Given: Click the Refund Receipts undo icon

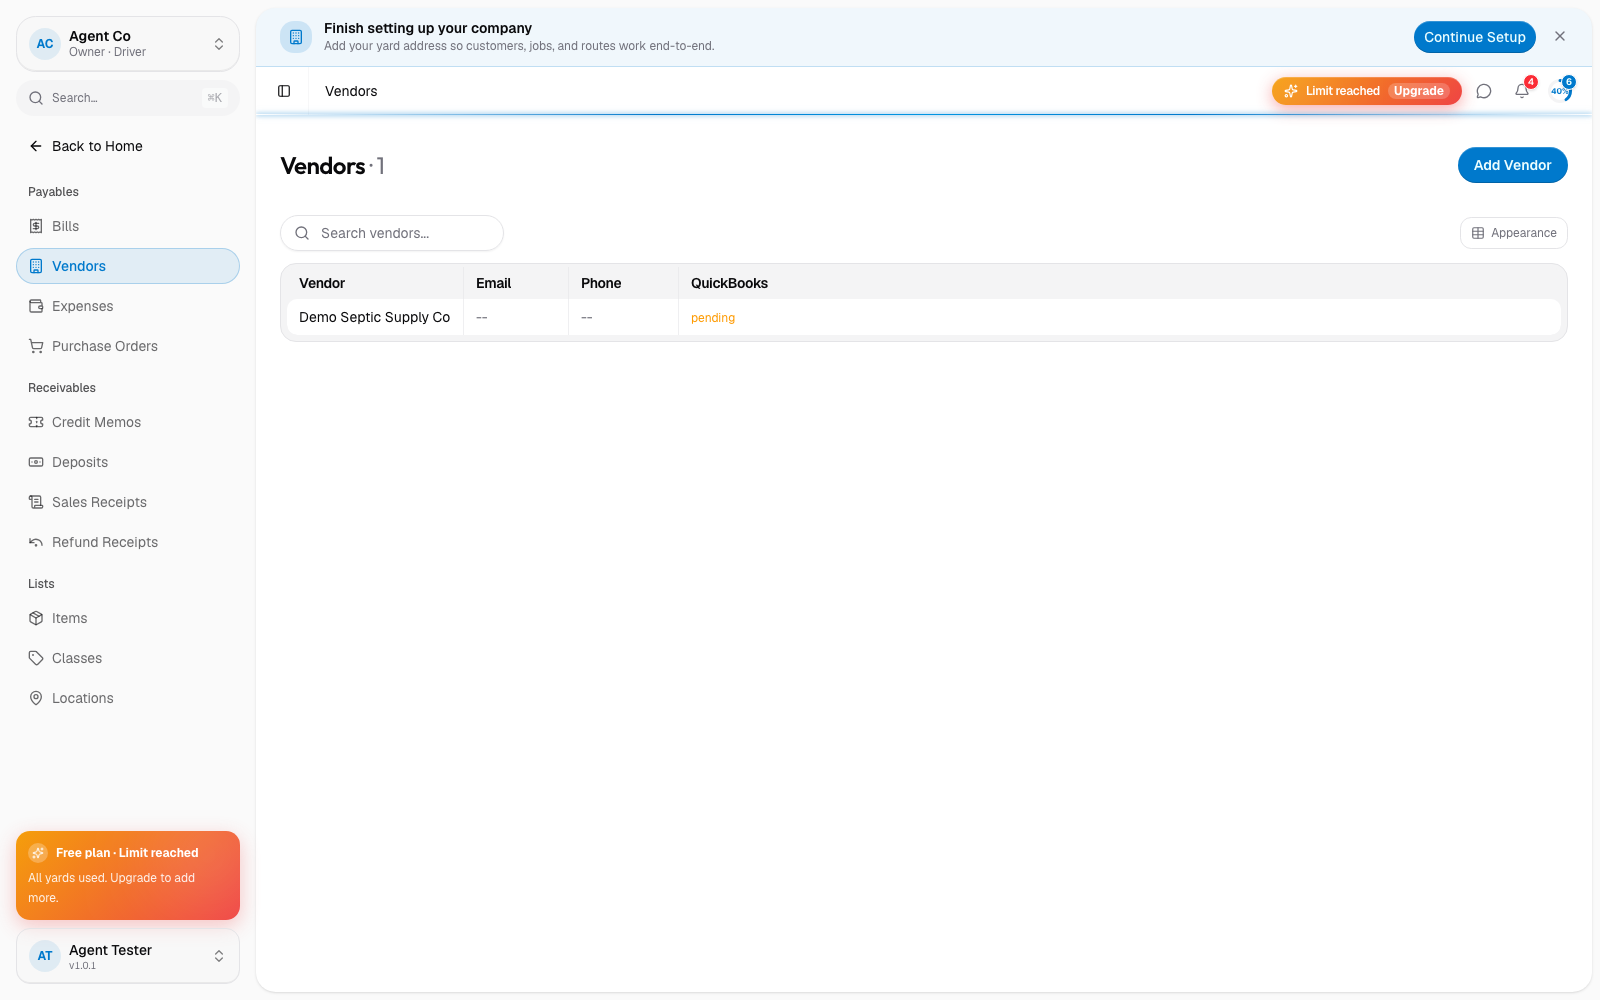Looking at the screenshot, I should (36, 542).
